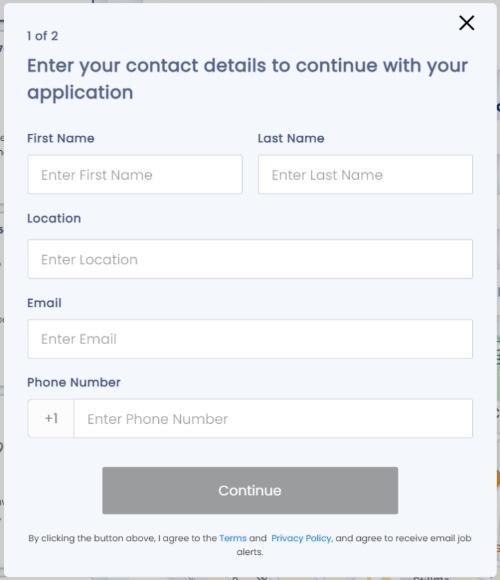Viewport: 500px width, 580px height.
Task: Click the dimmed page backdrop behind dialog
Action: pos(1,296)
